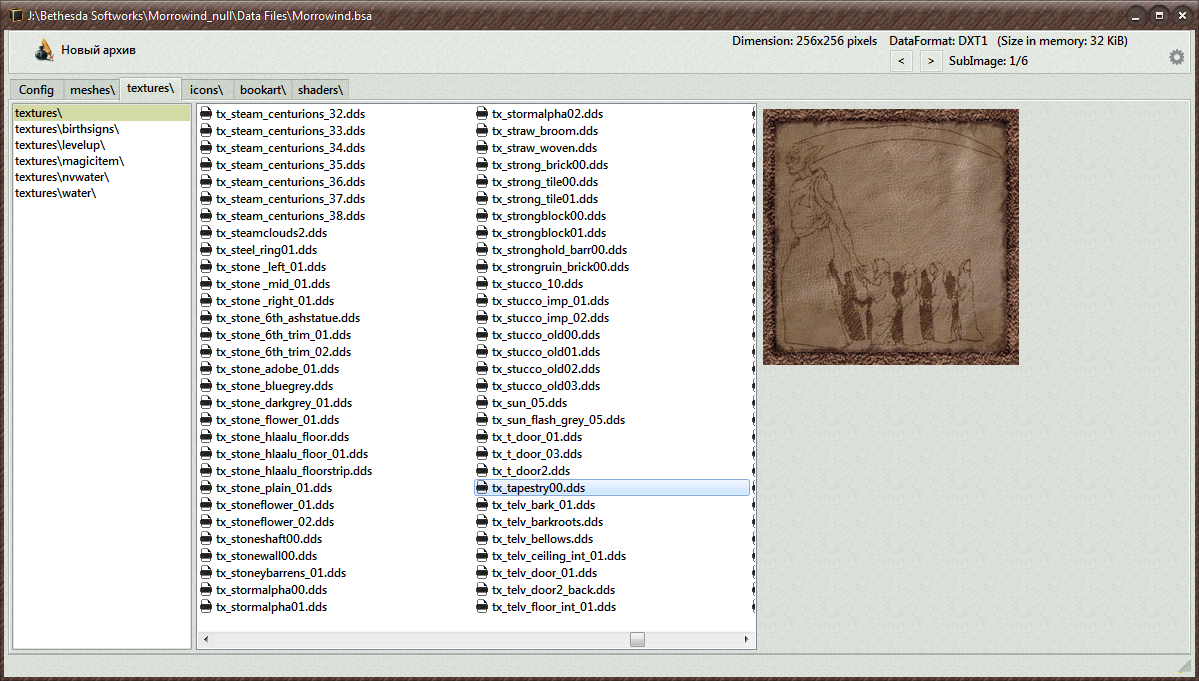
Task: Click file icon of tx_steel_ring01.dds
Action: tap(206, 250)
